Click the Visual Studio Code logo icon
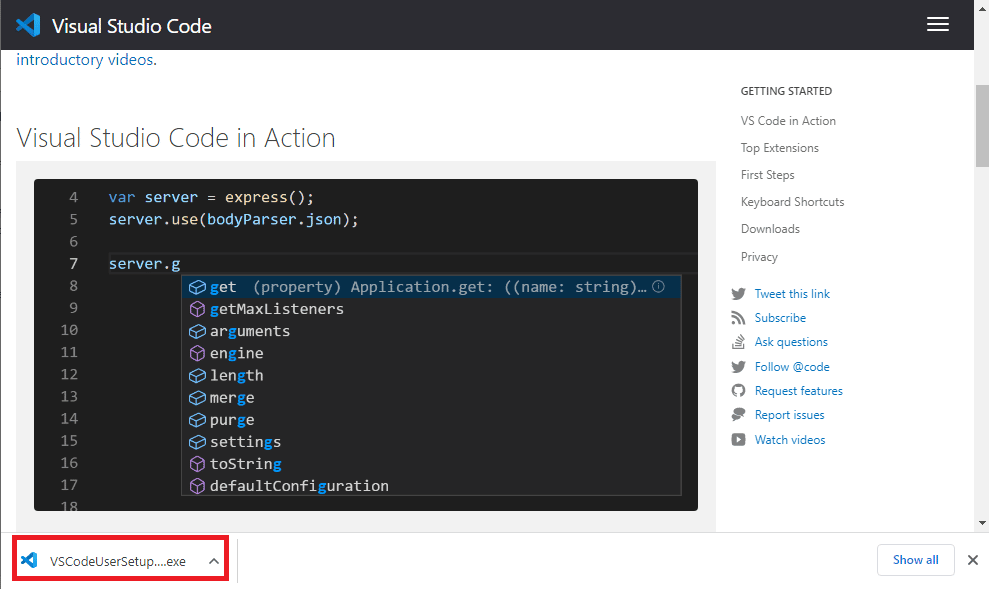989x589 pixels. point(28,25)
